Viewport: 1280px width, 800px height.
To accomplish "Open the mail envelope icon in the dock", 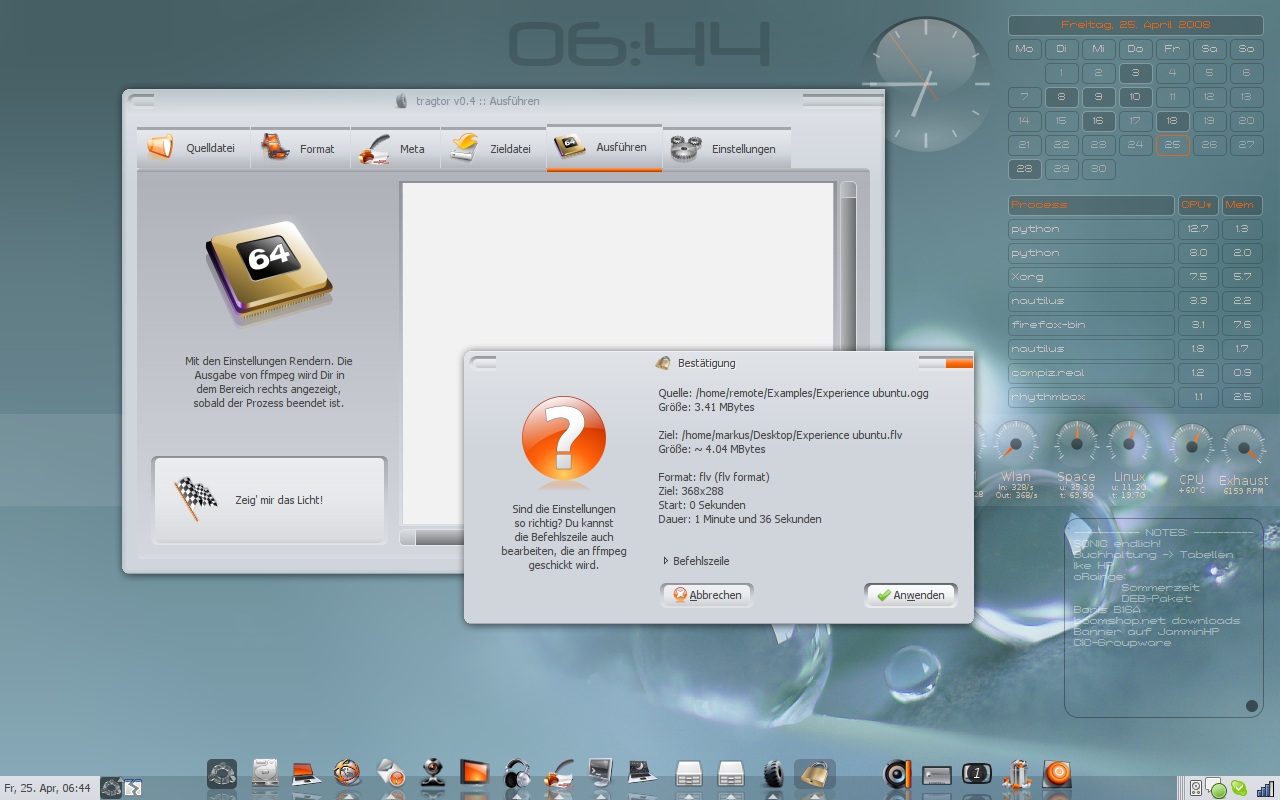I will click(x=390, y=773).
